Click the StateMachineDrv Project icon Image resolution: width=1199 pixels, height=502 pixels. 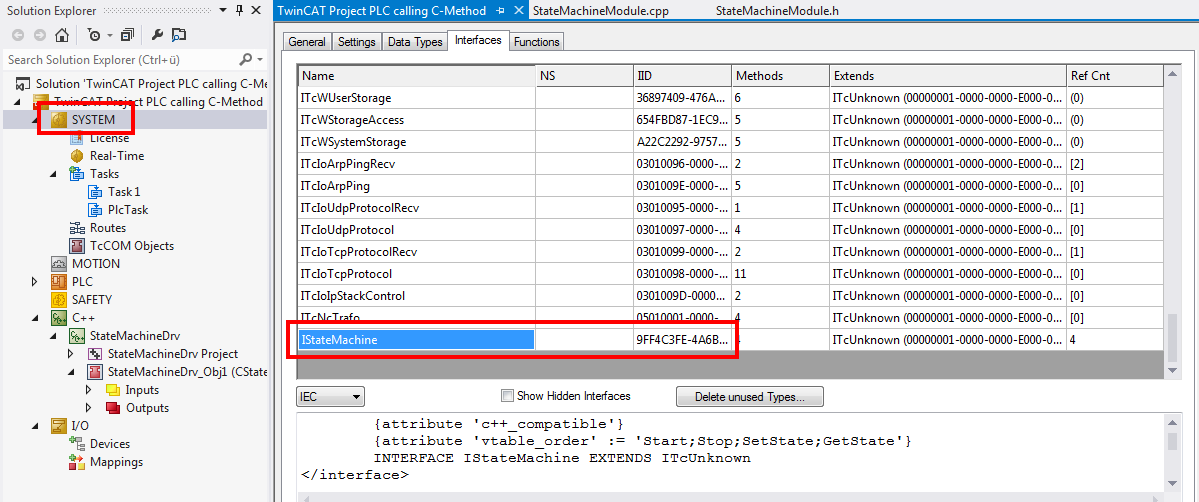coord(95,354)
